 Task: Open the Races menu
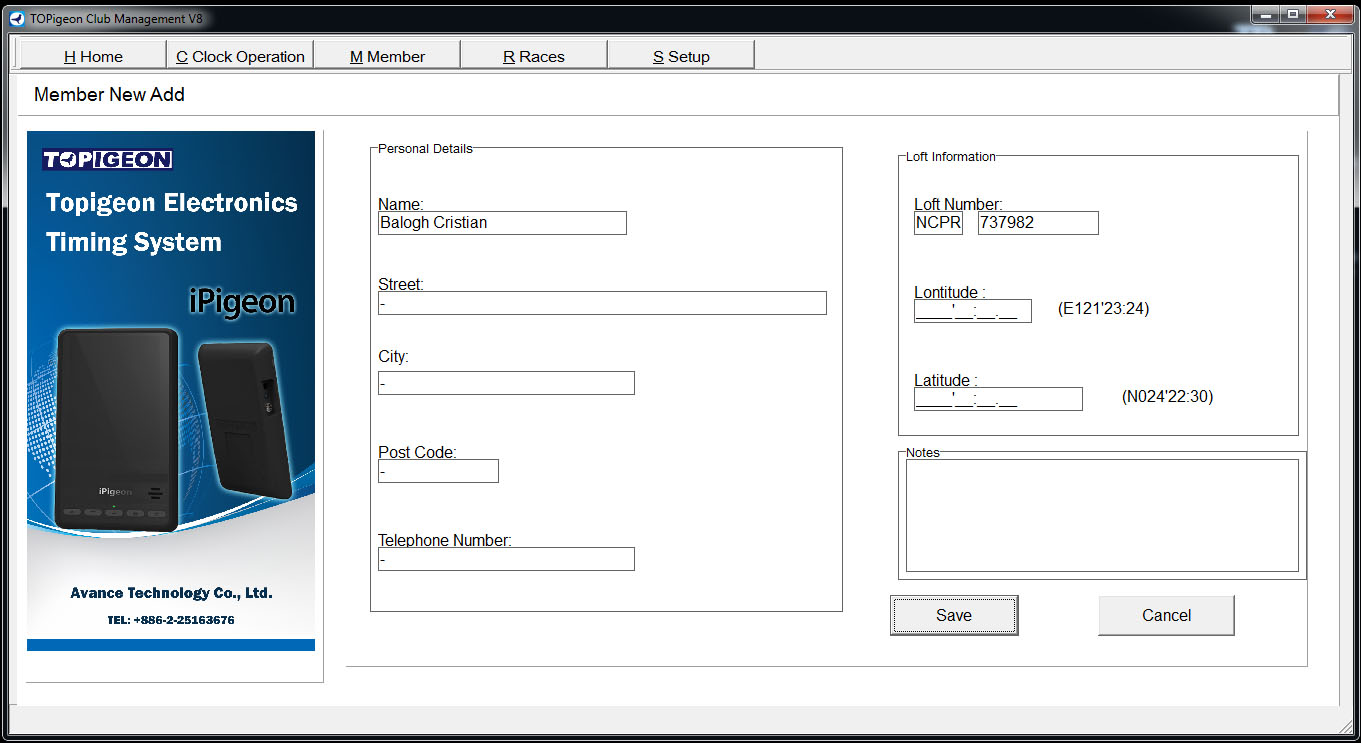(x=534, y=56)
